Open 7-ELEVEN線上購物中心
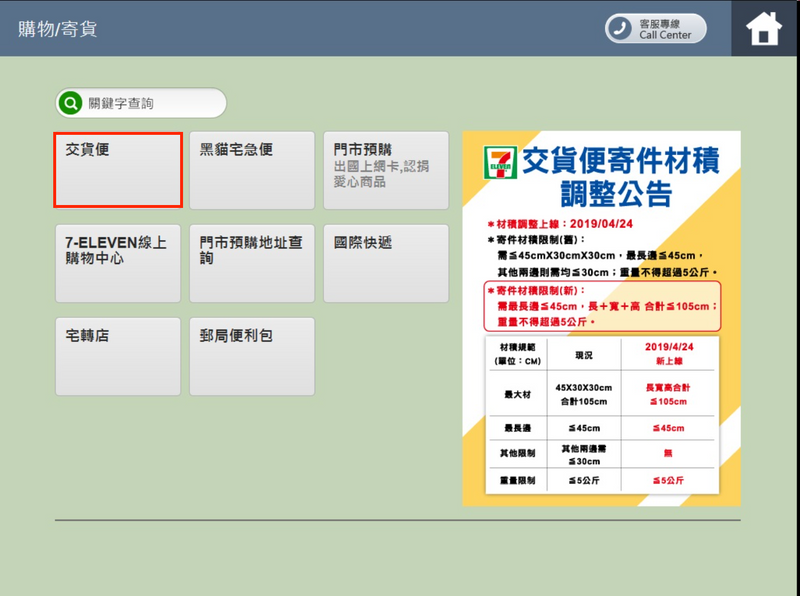 pyautogui.click(x=118, y=263)
